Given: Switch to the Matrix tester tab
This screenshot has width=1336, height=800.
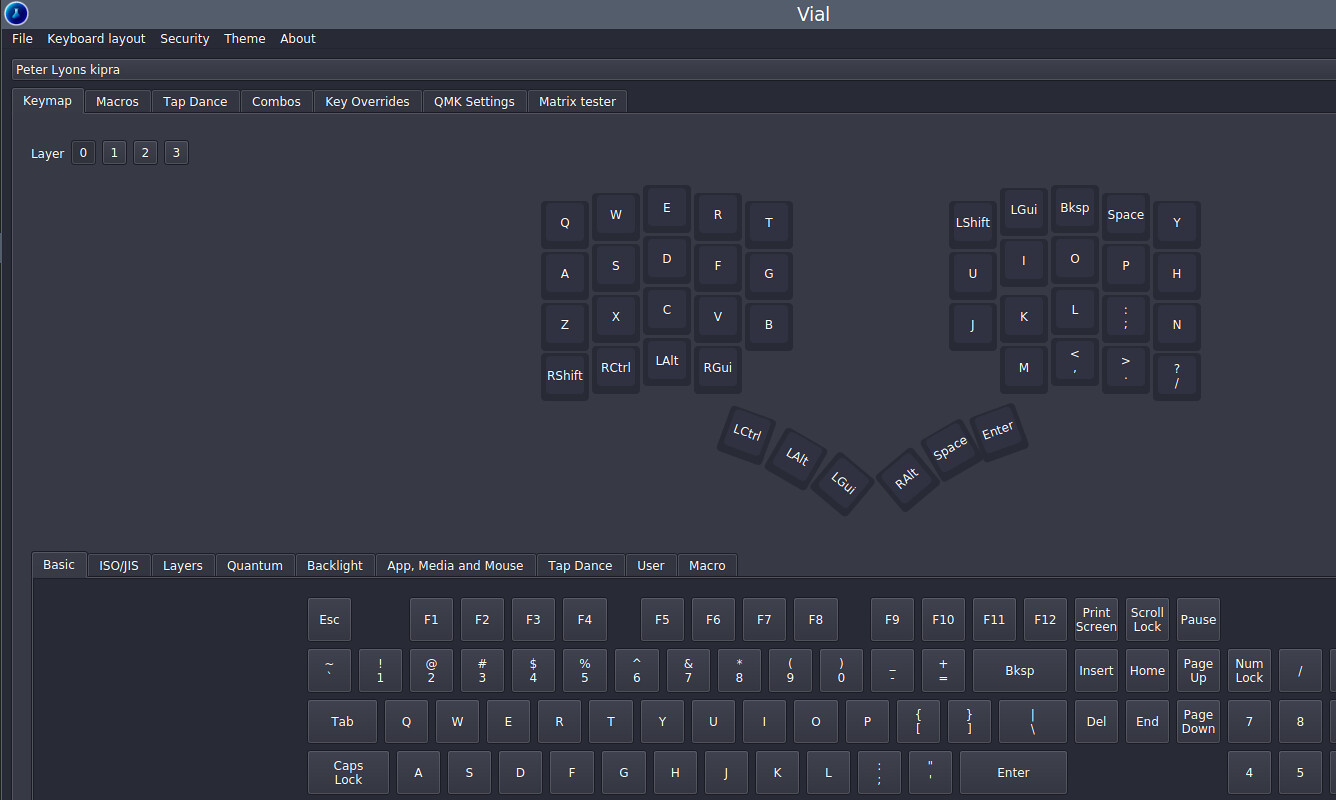Looking at the screenshot, I should pyautogui.click(x=577, y=101).
